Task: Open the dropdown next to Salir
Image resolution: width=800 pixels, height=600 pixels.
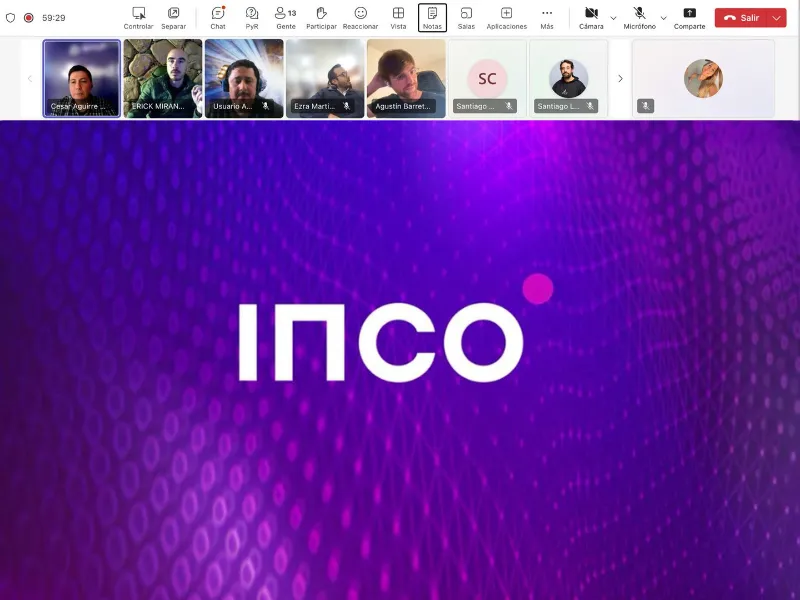Action: pos(777,18)
